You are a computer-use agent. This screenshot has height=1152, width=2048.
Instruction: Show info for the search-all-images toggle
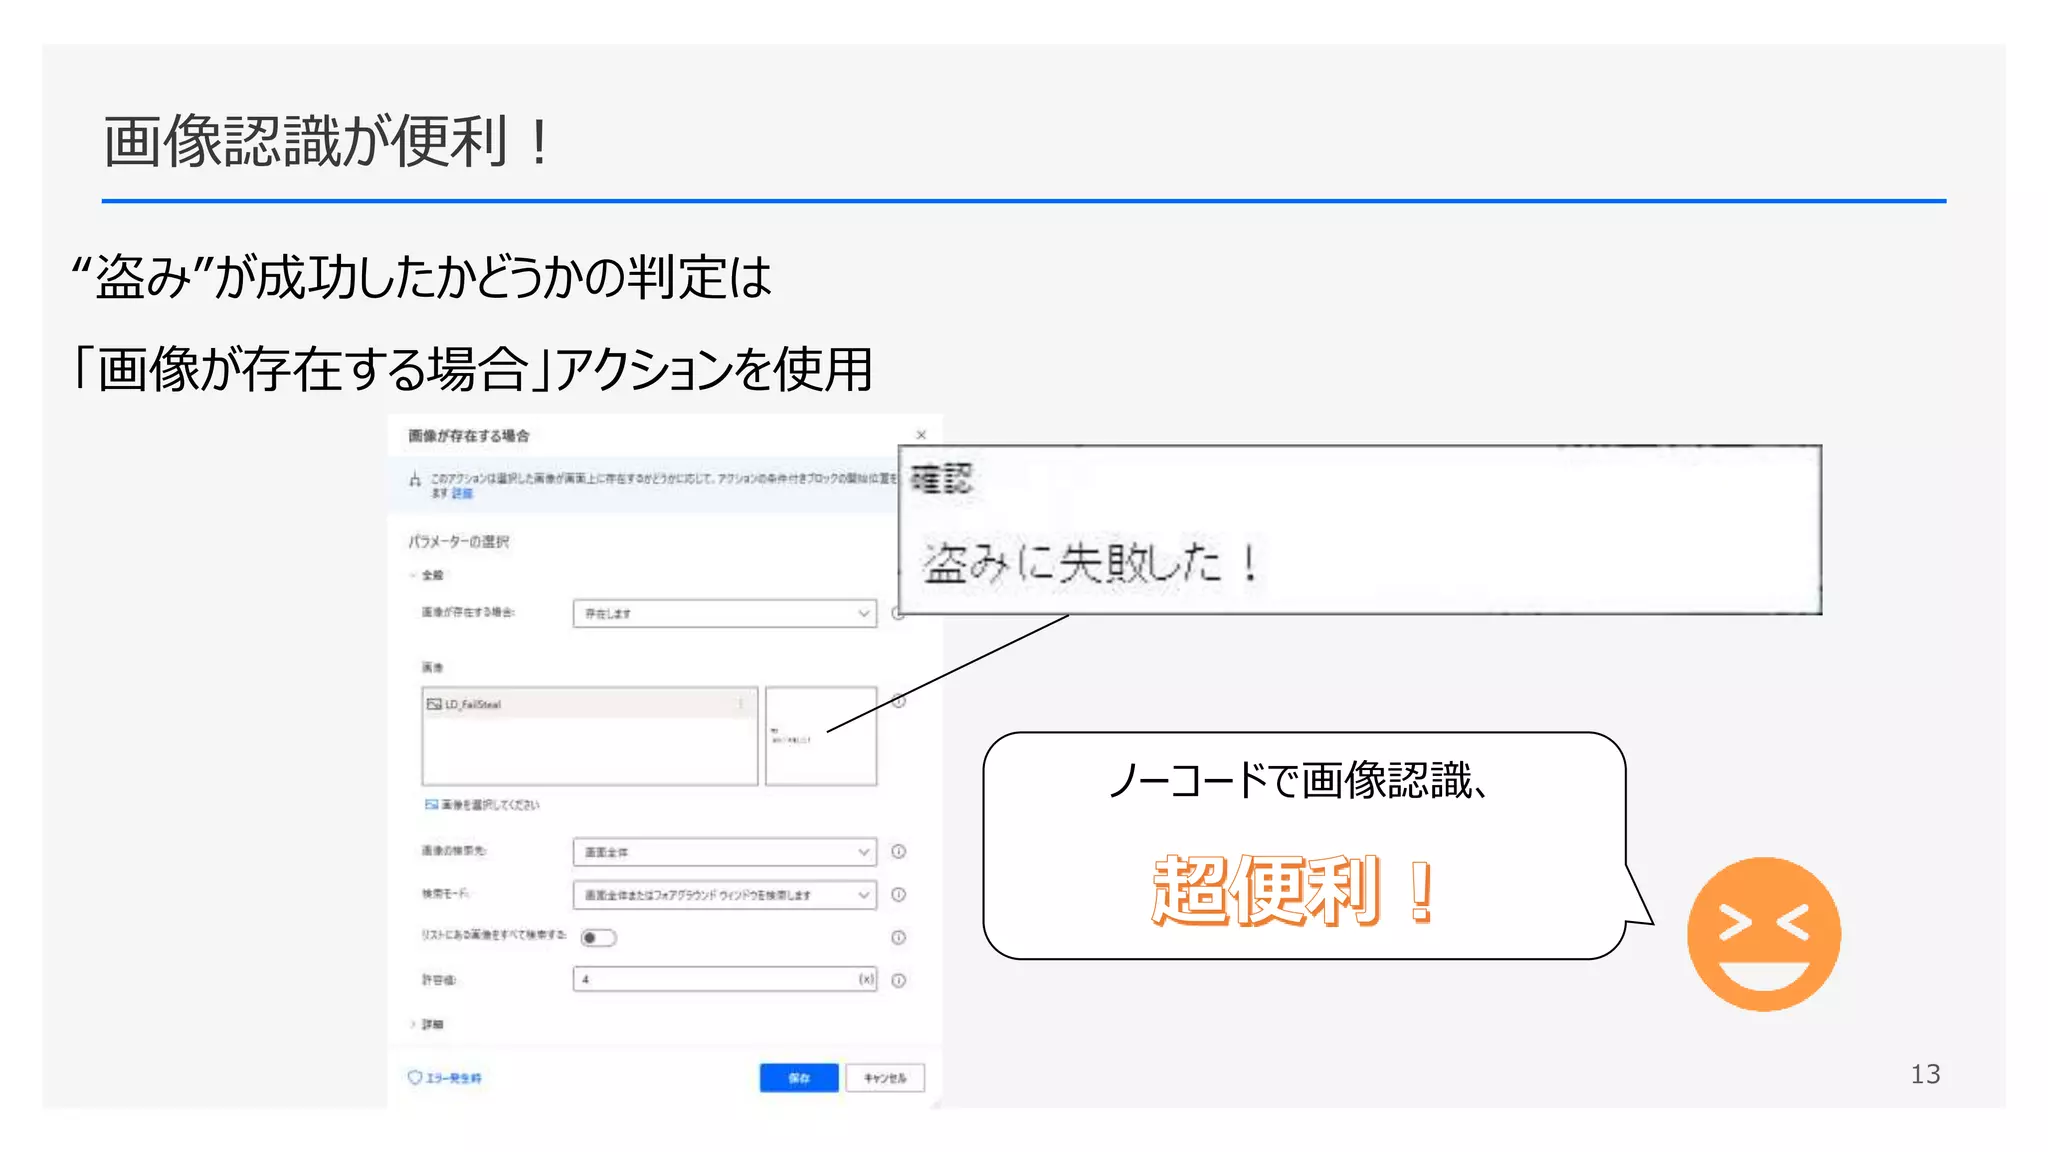(x=899, y=938)
